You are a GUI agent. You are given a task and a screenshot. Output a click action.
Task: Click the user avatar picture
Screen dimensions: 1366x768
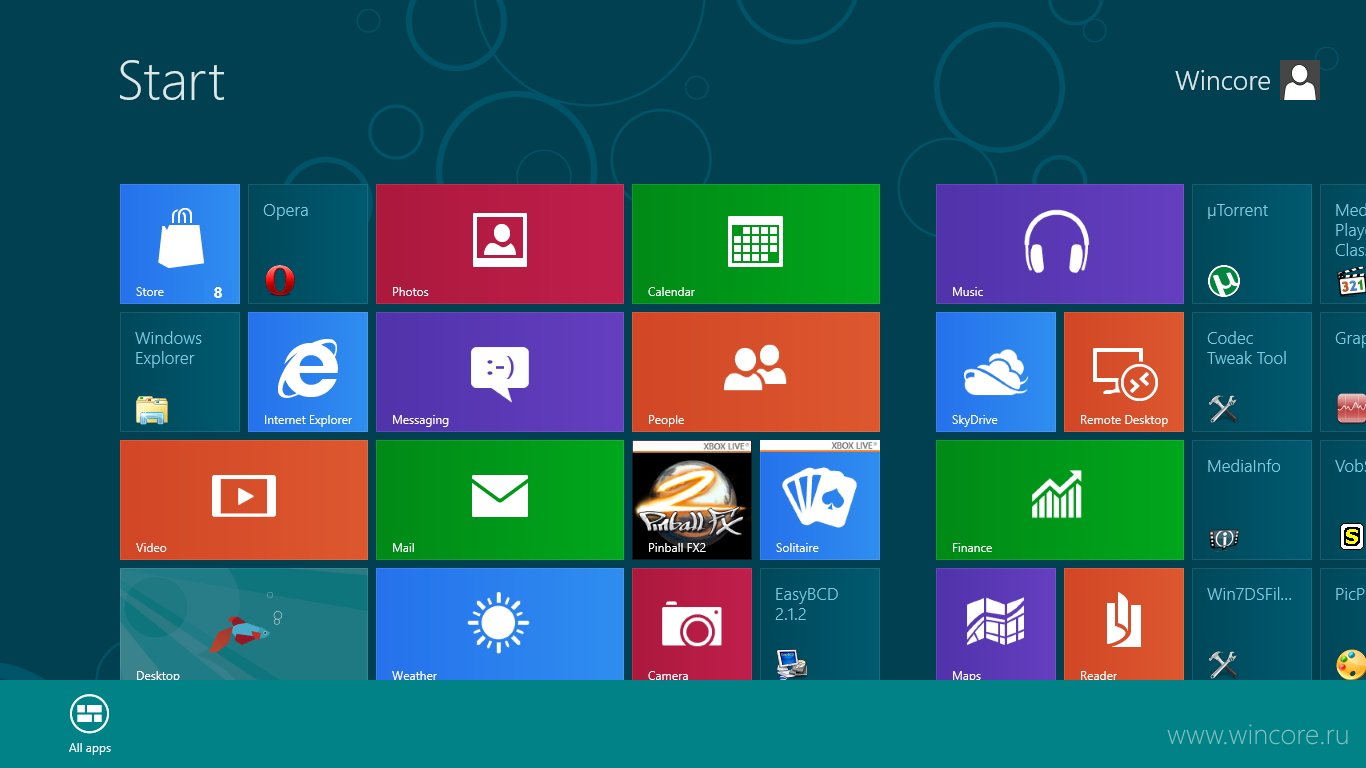(1299, 80)
